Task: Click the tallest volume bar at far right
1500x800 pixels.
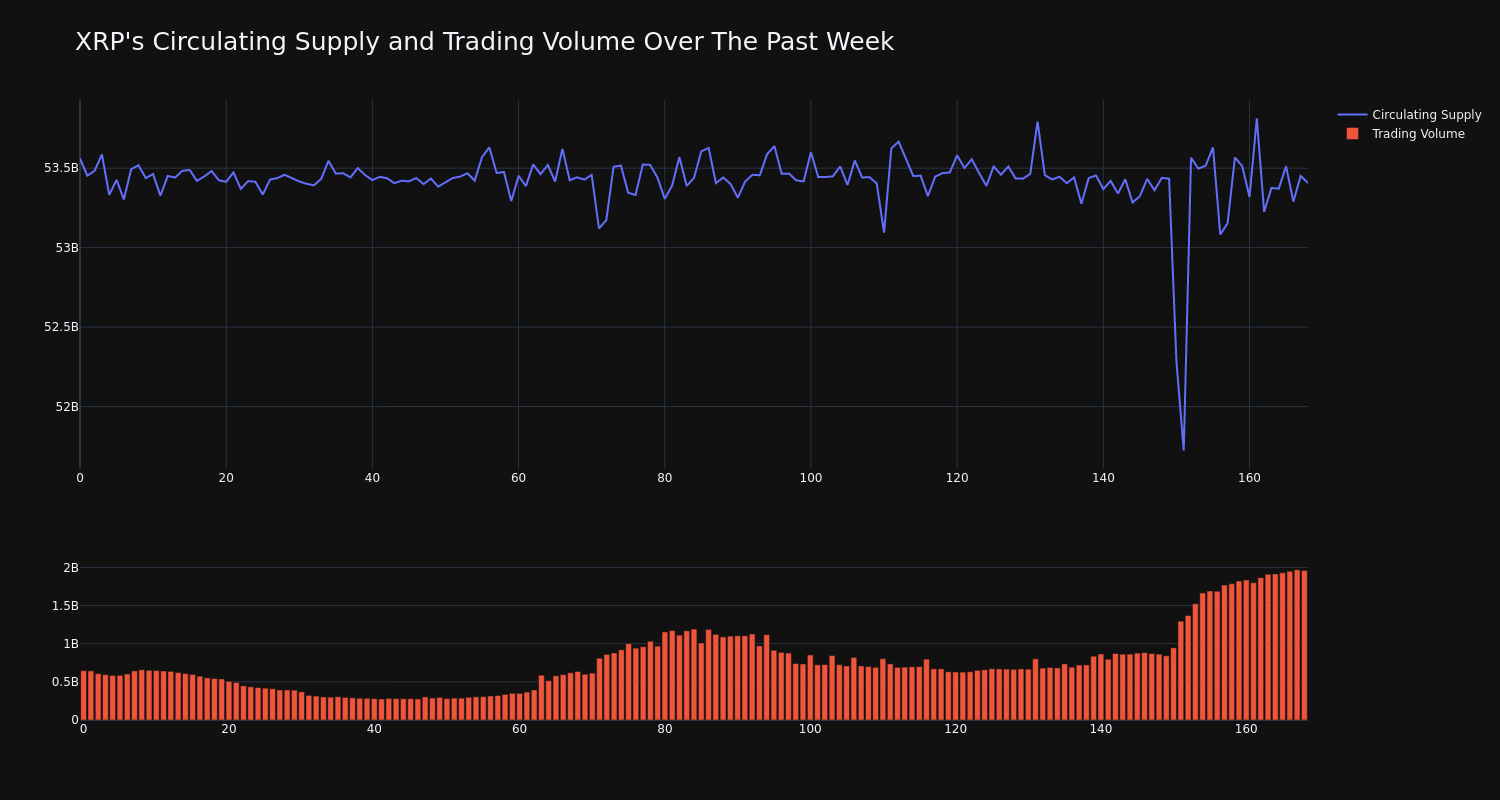Action: coord(1297,645)
